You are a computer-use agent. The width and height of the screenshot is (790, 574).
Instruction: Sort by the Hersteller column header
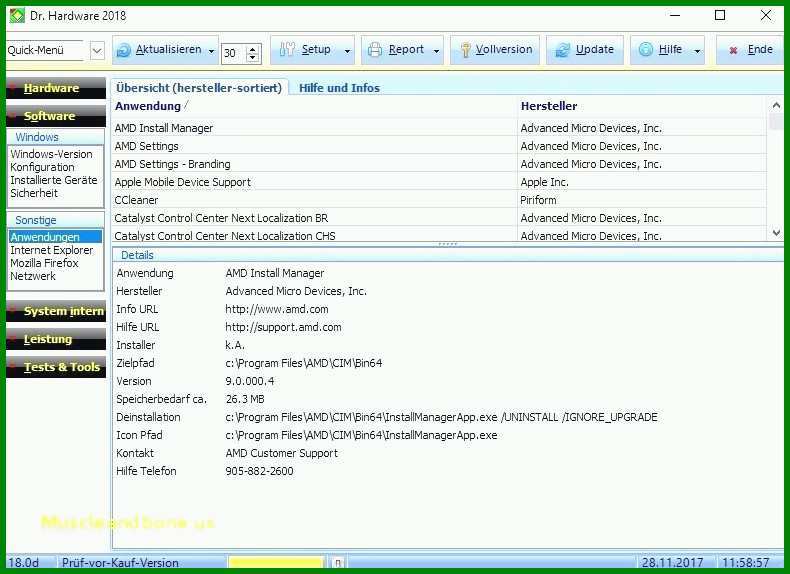tap(549, 106)
